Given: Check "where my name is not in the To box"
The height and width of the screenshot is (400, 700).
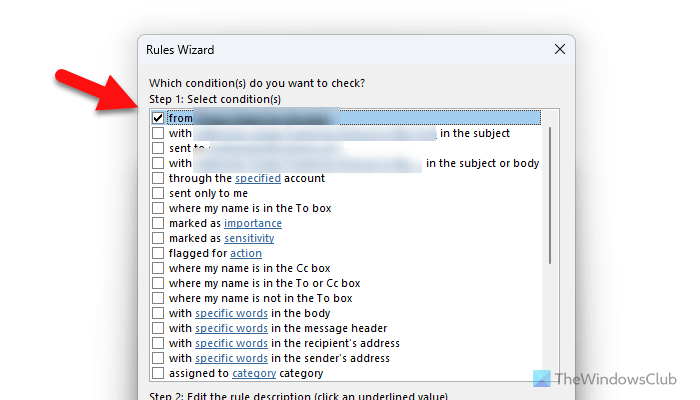Looking at the screenshot, I should pyautogui.click(x=158, y=298).
